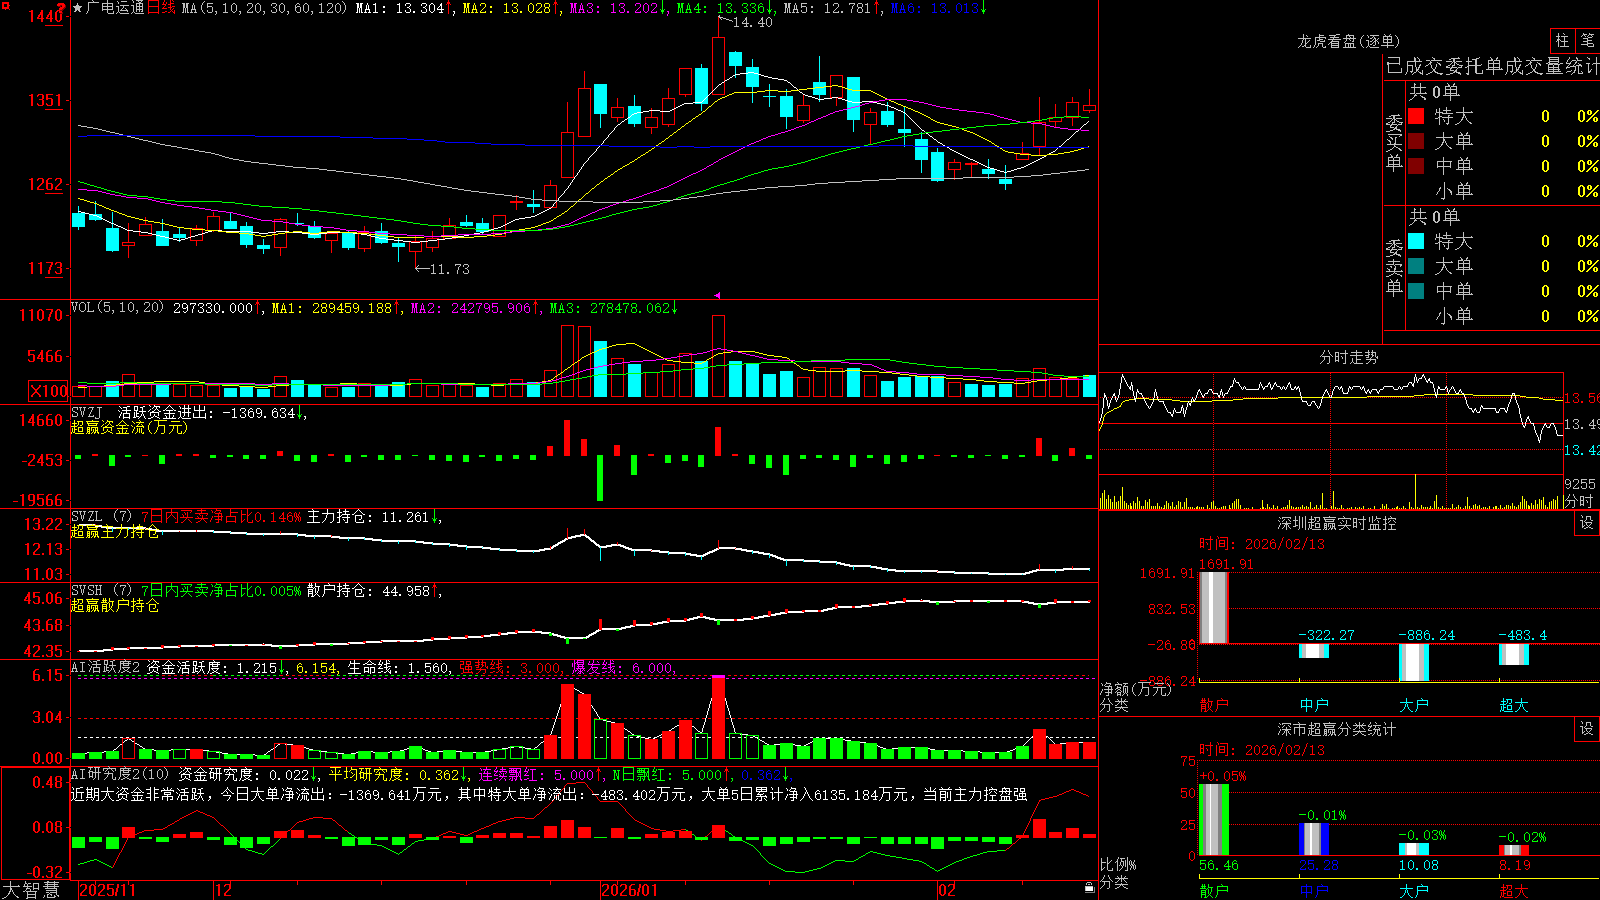Click the AI活跃度2 indicator name
The height and width of the screenshot is (900, 1600).
(105, 667)
